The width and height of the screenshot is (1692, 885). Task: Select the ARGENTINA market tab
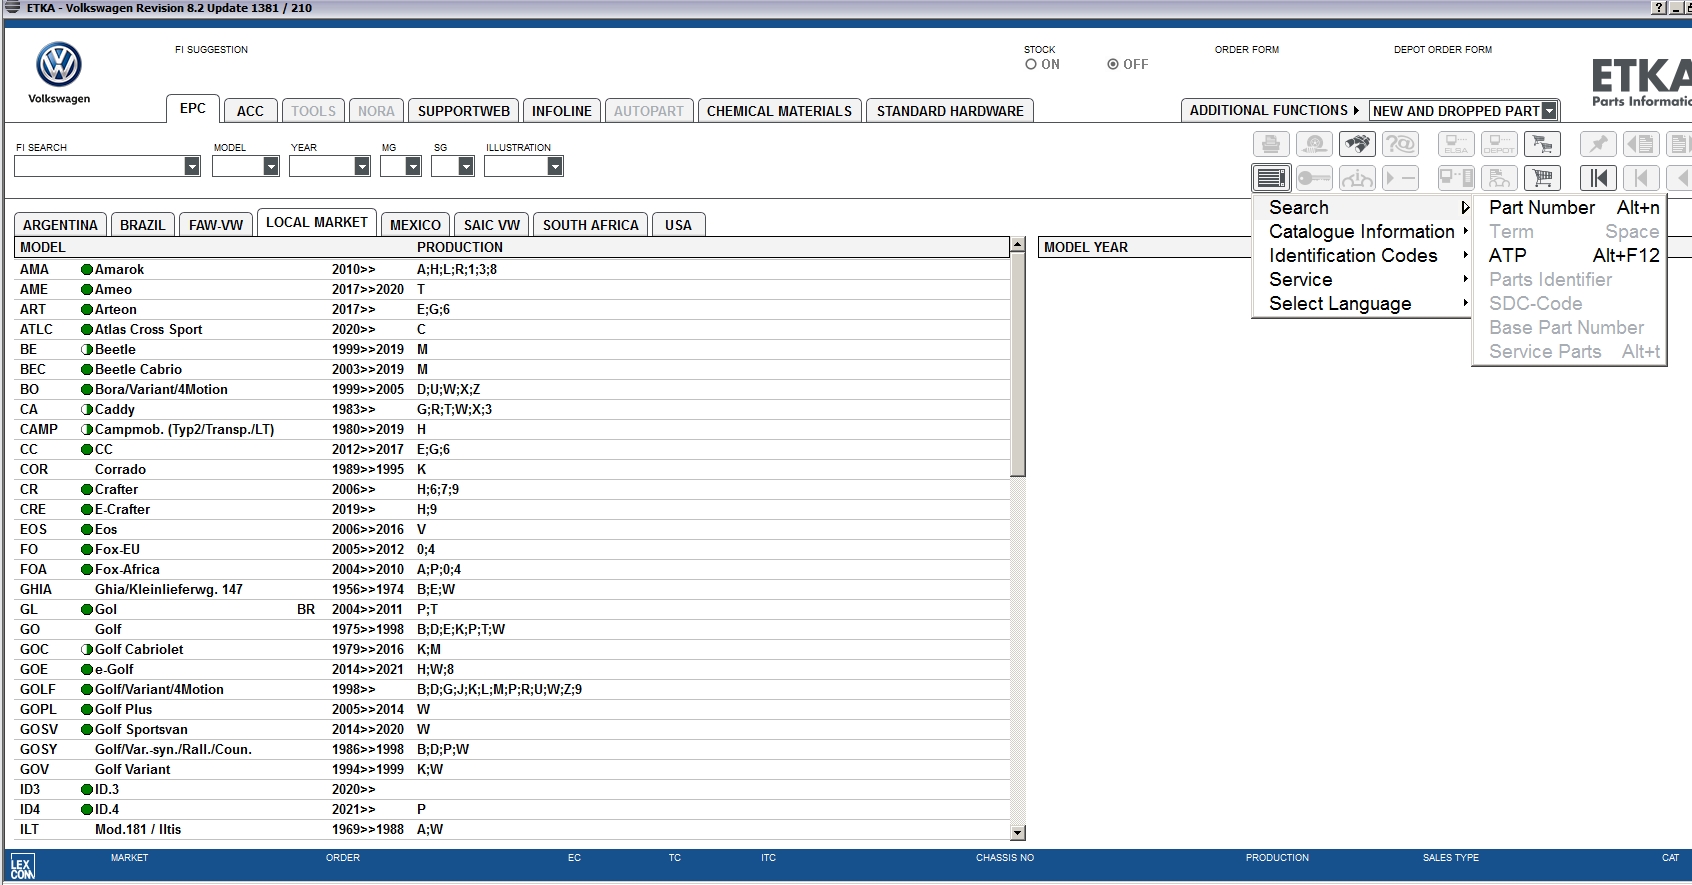pyautogui.click(x=60, y=225)
